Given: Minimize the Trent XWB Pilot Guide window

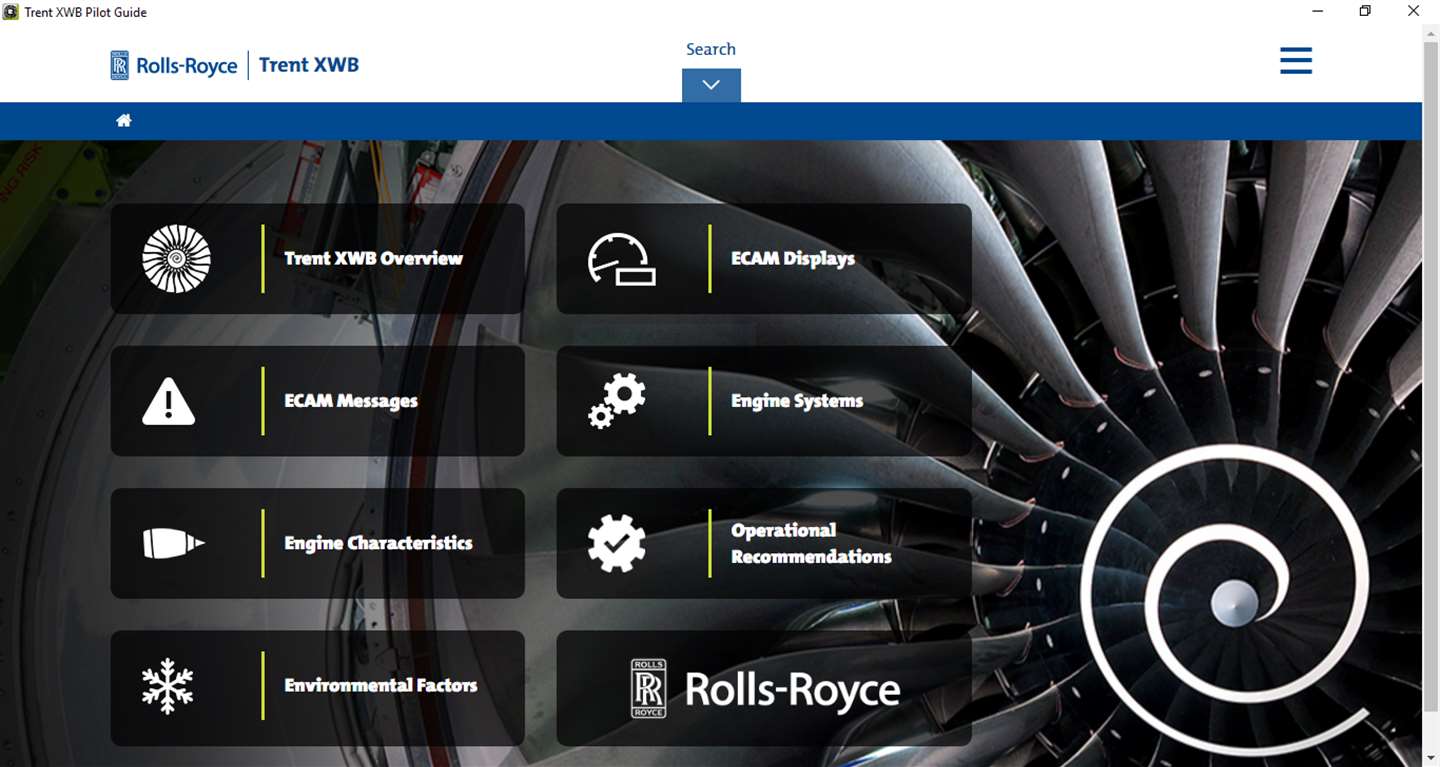Looking at the screenshot, I should pyautogui.click(x=1318, y=12).
